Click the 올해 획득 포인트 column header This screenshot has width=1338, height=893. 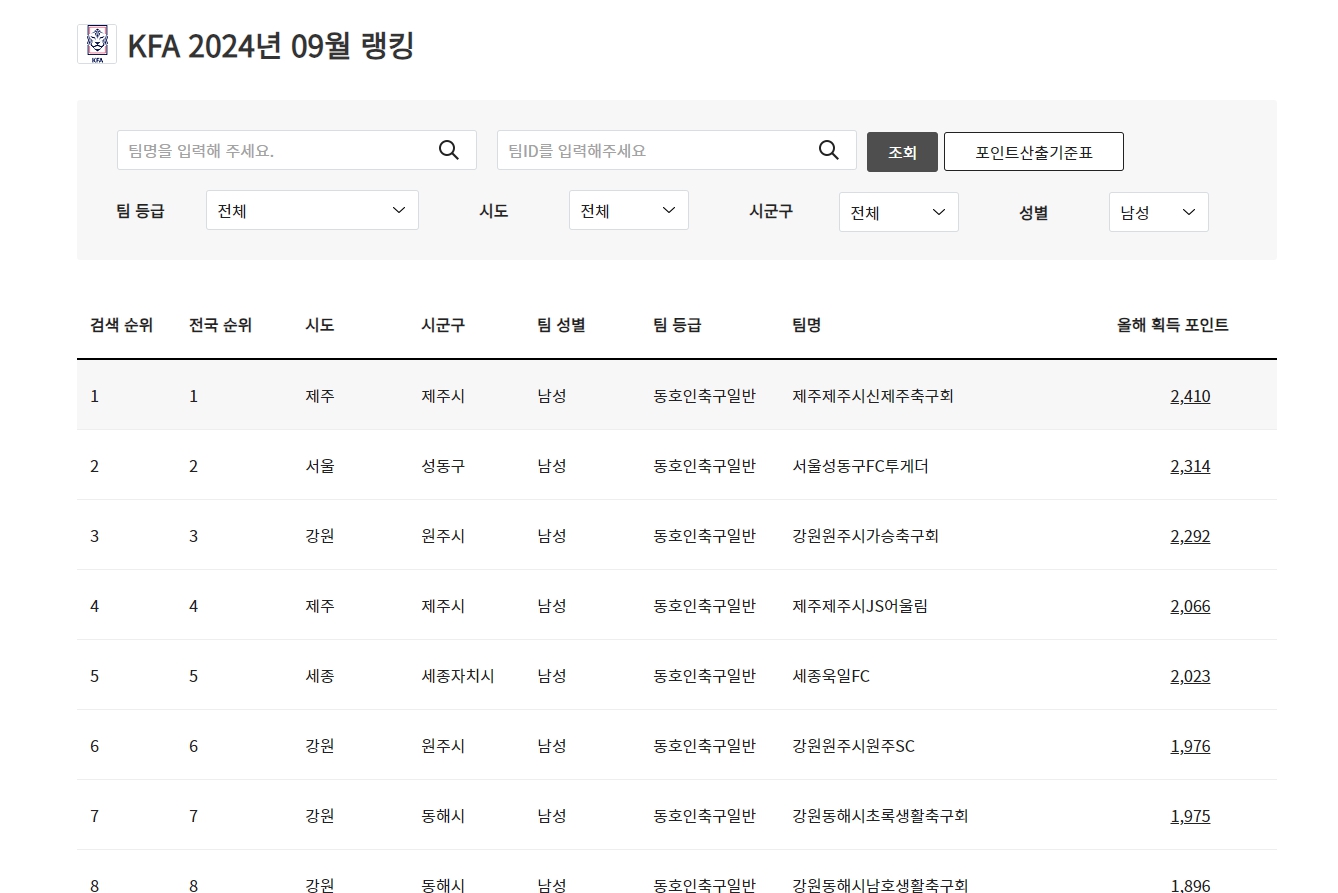1172,325
